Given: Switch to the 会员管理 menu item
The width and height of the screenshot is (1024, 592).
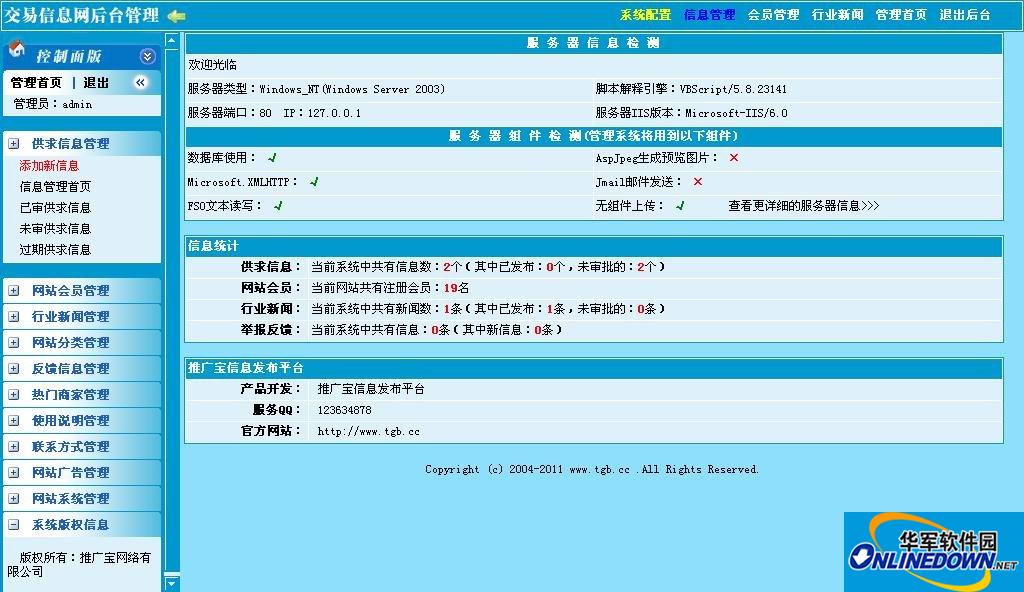Looking at the screenshot, I should [x=774, y=15].
